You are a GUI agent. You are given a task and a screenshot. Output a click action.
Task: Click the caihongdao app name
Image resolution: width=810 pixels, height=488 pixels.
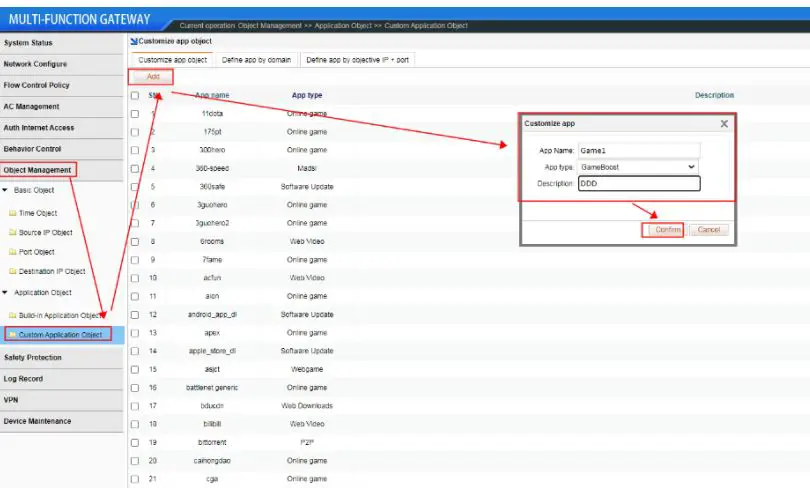[212, 461]
